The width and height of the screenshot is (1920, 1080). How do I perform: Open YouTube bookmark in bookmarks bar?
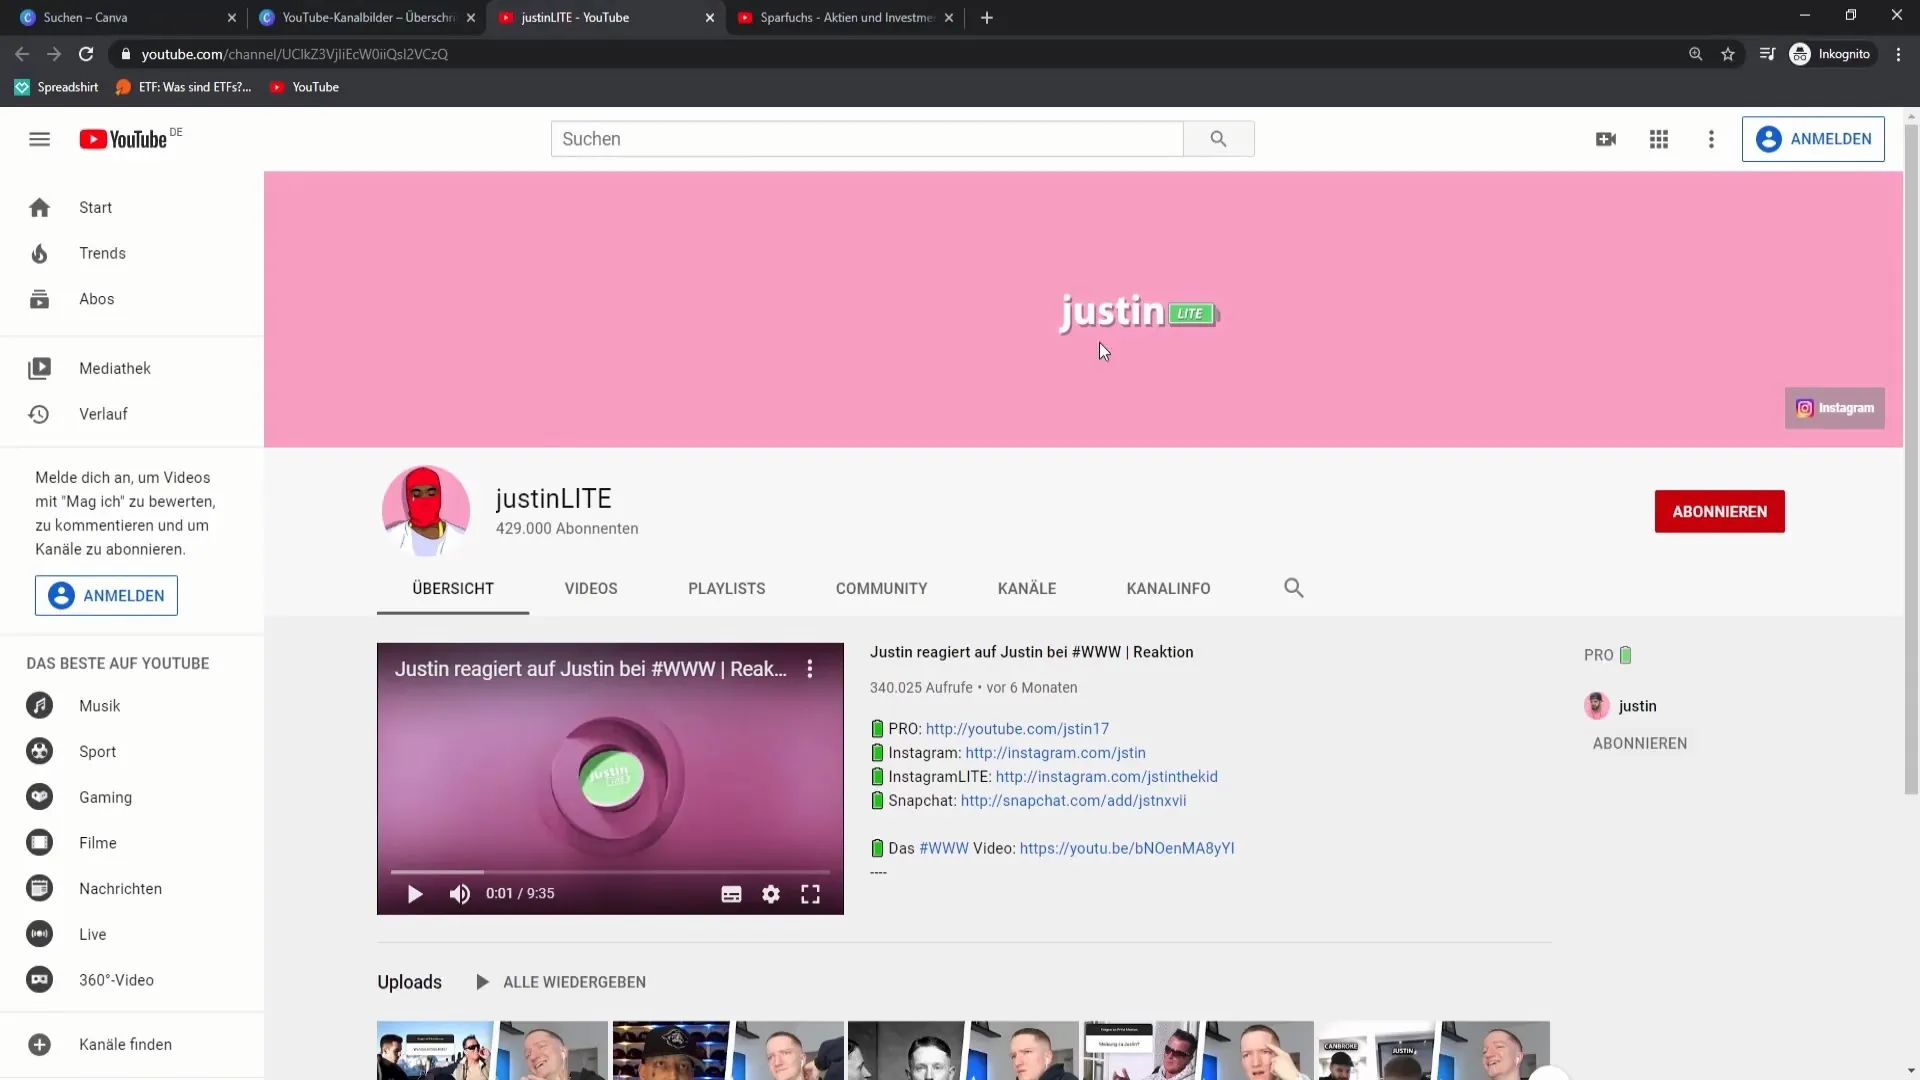304,87
